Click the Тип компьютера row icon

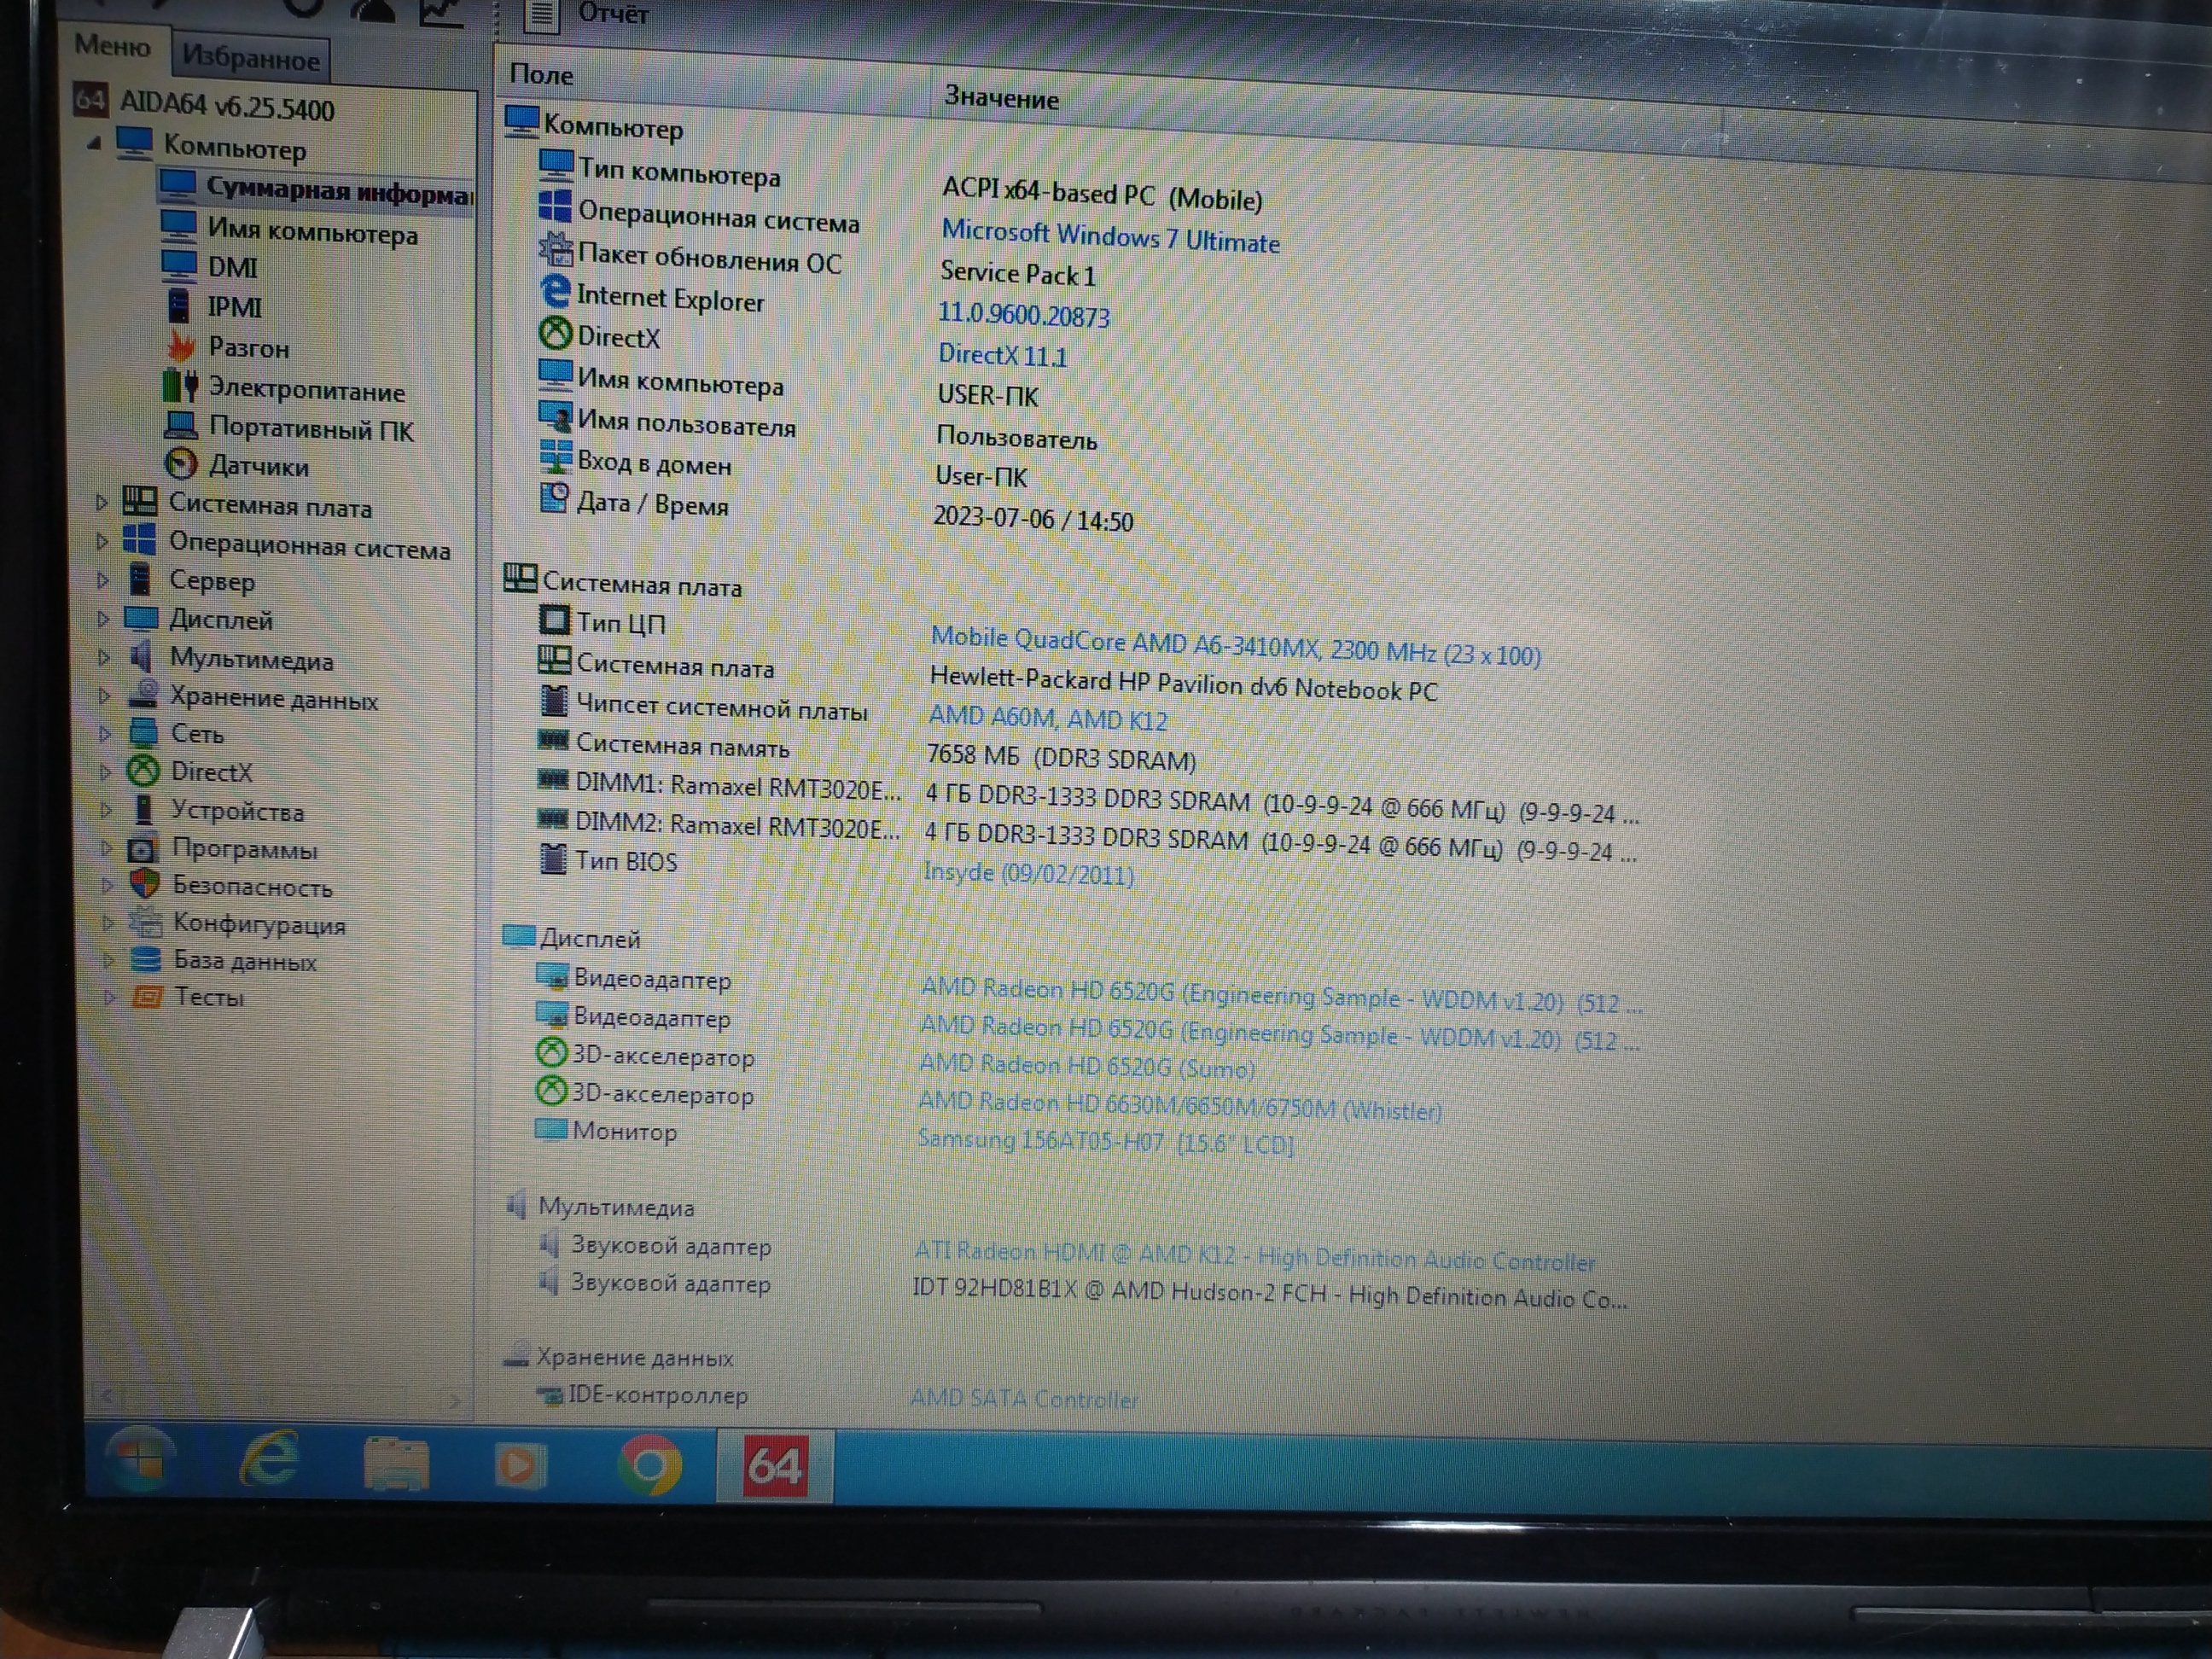556,164
